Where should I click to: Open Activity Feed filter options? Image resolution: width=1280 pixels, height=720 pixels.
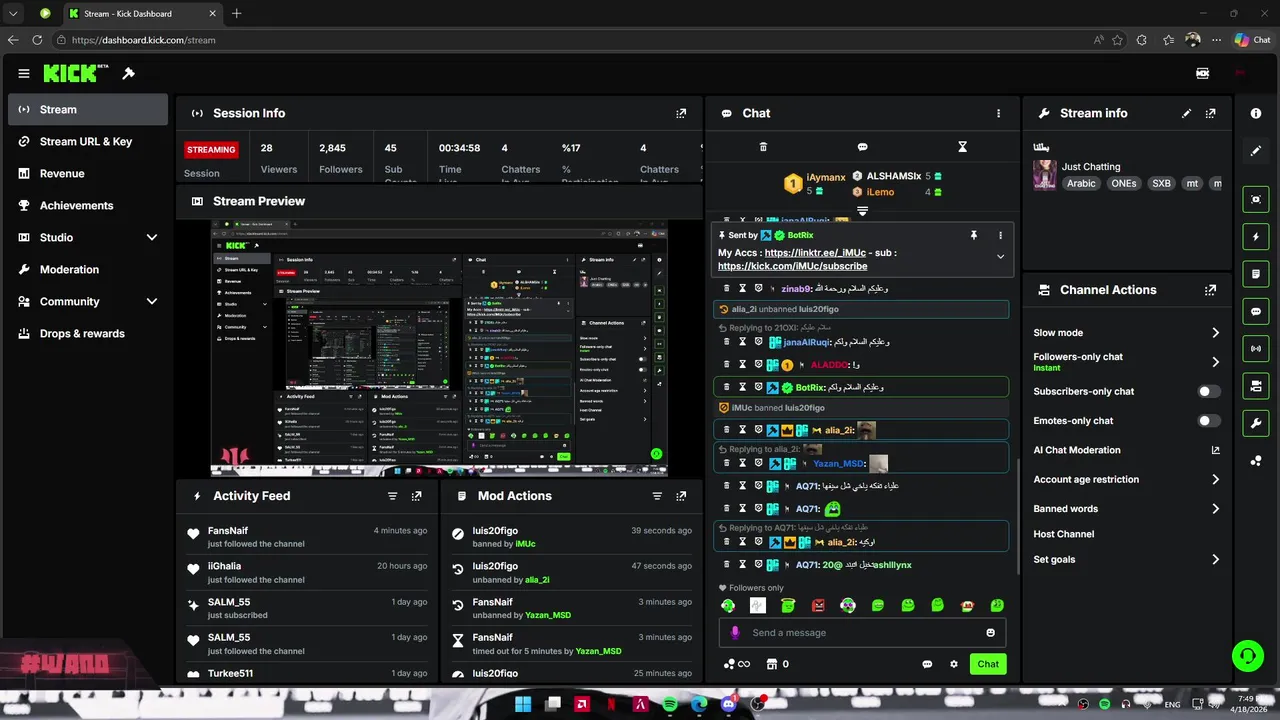click(x=393, y=496)
